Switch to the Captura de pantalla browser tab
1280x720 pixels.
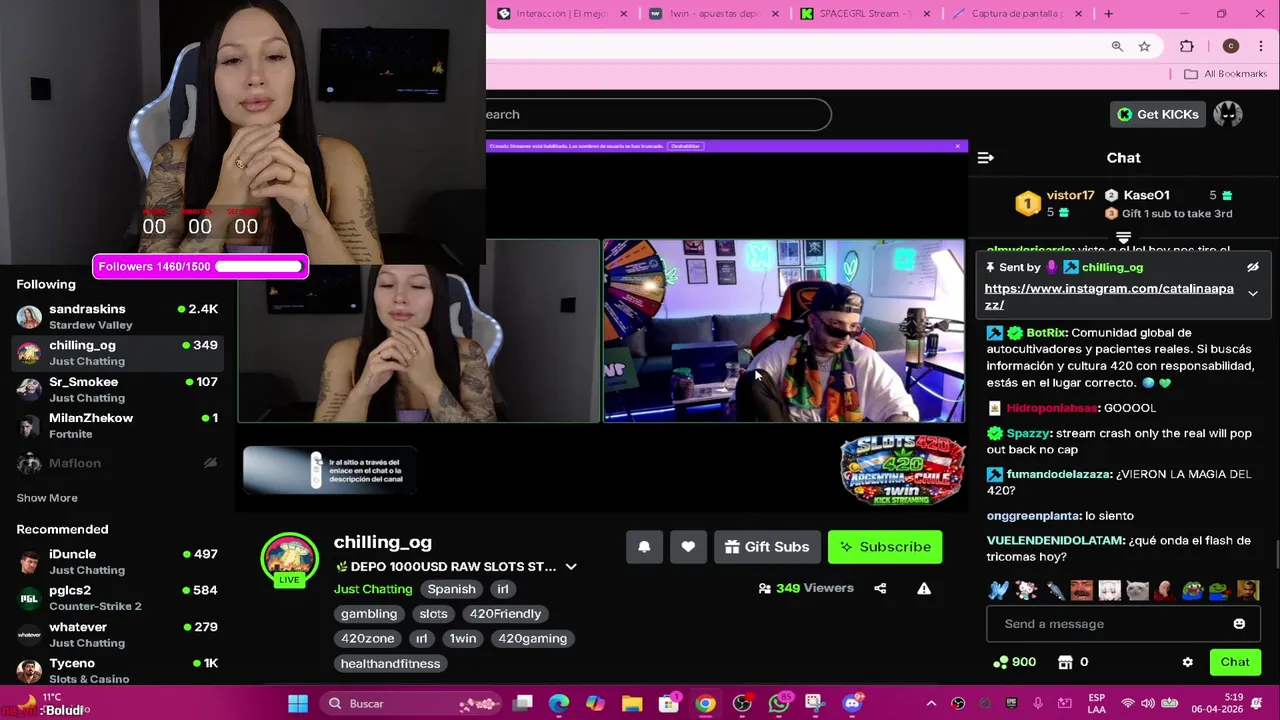pyautogui.click(x=1017, y=14)
